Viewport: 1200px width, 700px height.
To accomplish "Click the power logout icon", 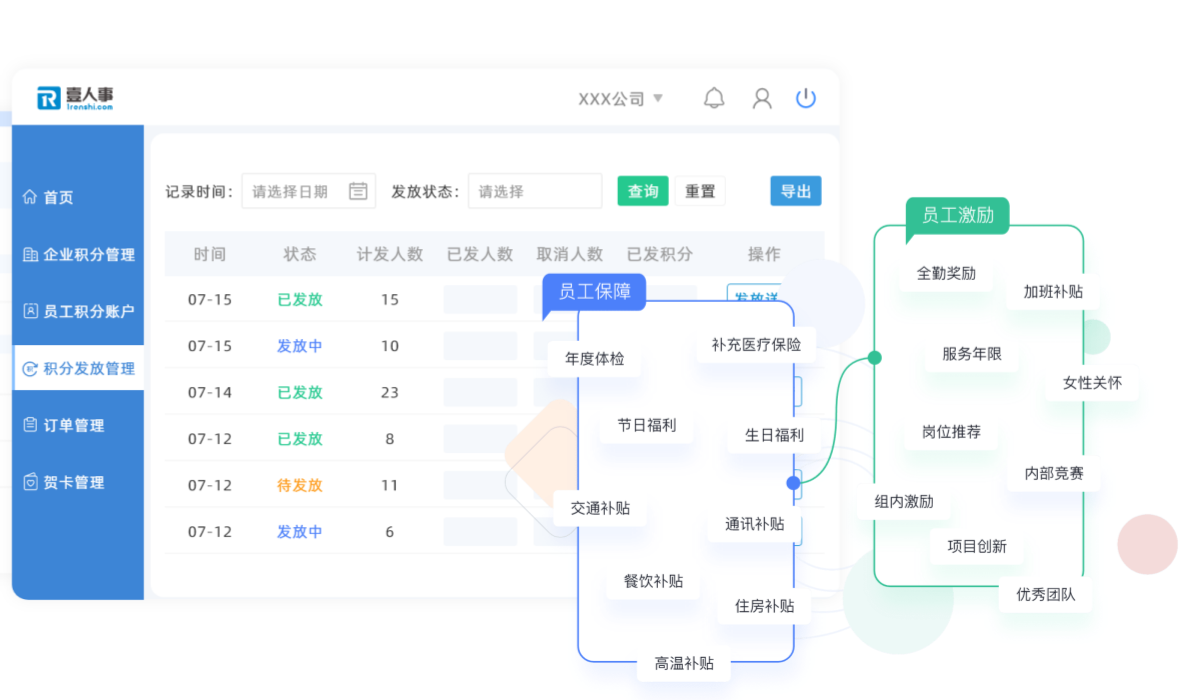I will (x=806, y=98).
